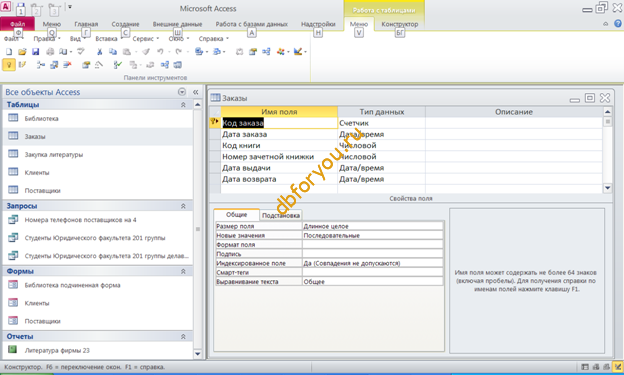Click the Paste clipboard icon

click(x=127, y=52)
